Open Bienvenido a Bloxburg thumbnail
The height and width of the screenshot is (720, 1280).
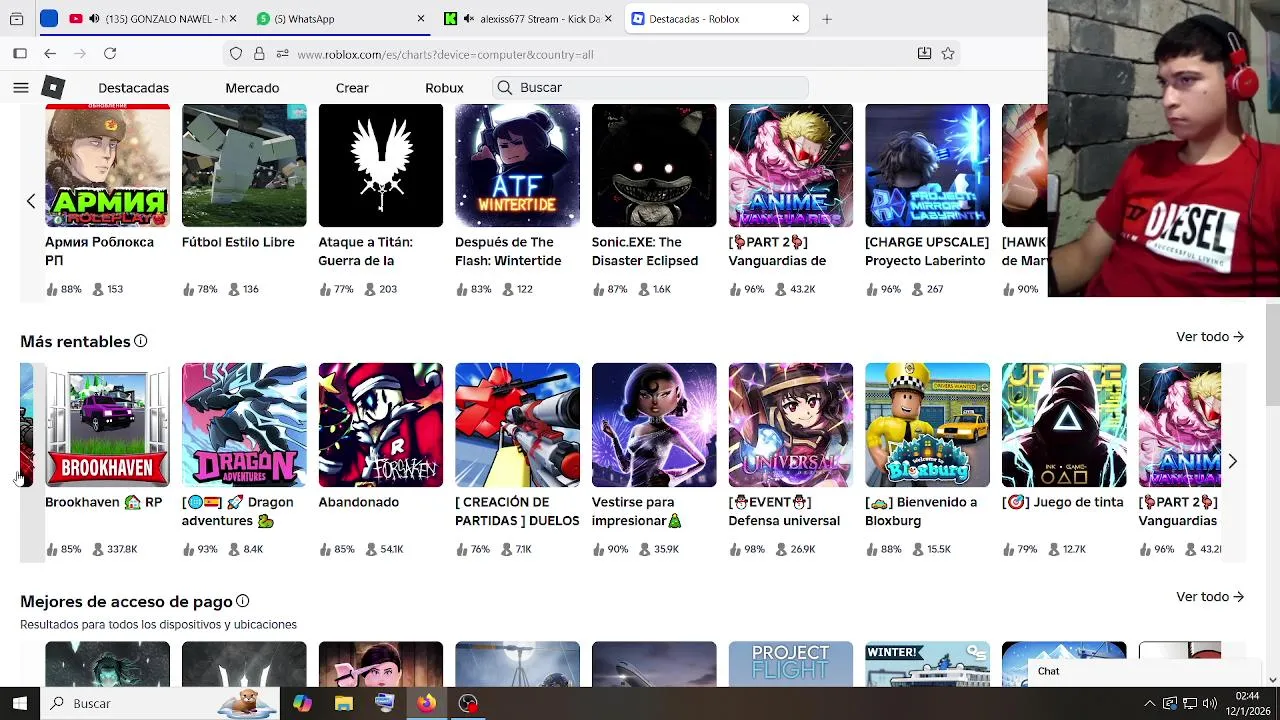927,425
